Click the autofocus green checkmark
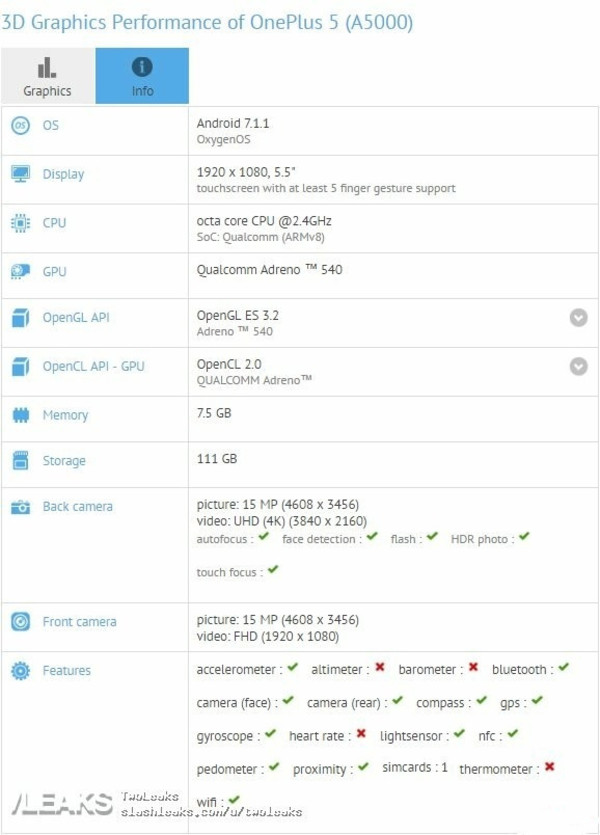This screenshot has width=600, height=835. (x=263, y=537)
